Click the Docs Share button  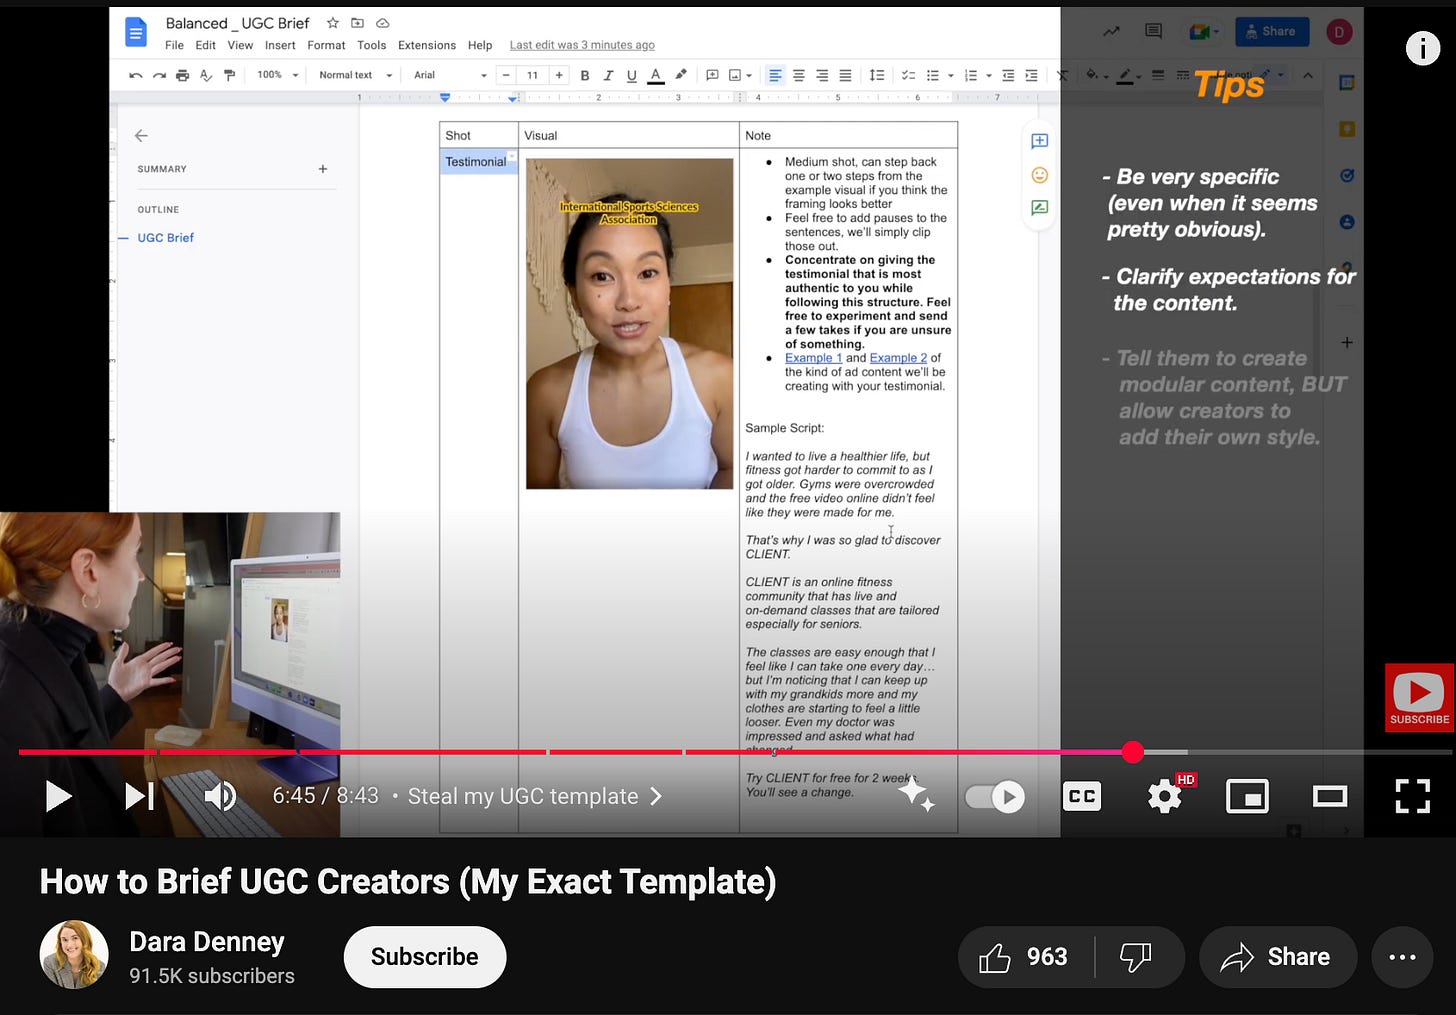(x=1272, y=32)
